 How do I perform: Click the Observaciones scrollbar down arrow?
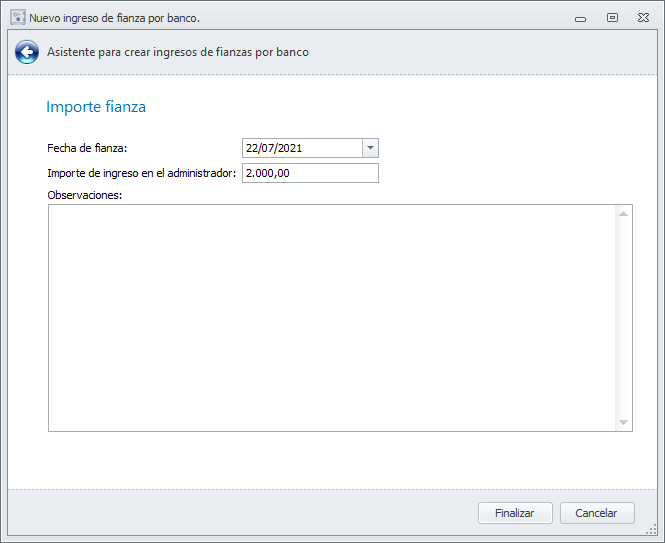point(623,422)
